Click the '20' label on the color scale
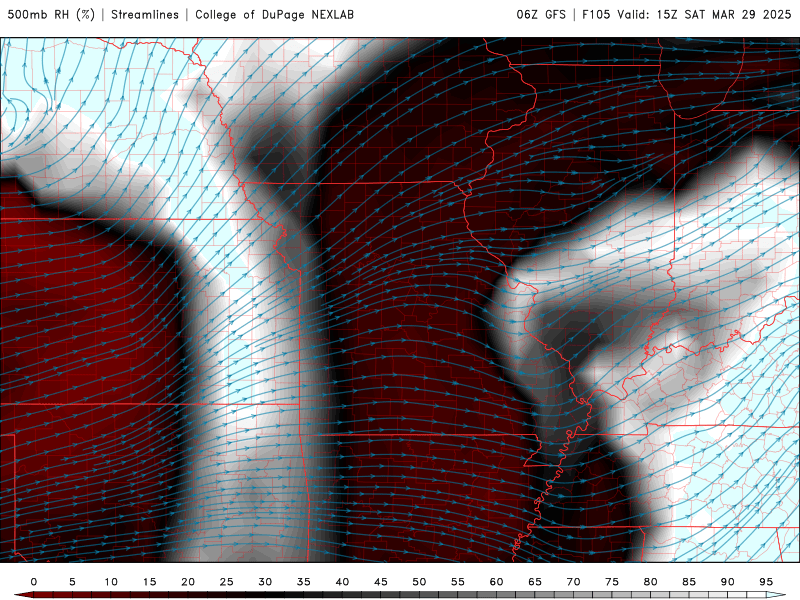Image resolution: width=800 pixels, height=600 pixels. [x=188, y=582]
